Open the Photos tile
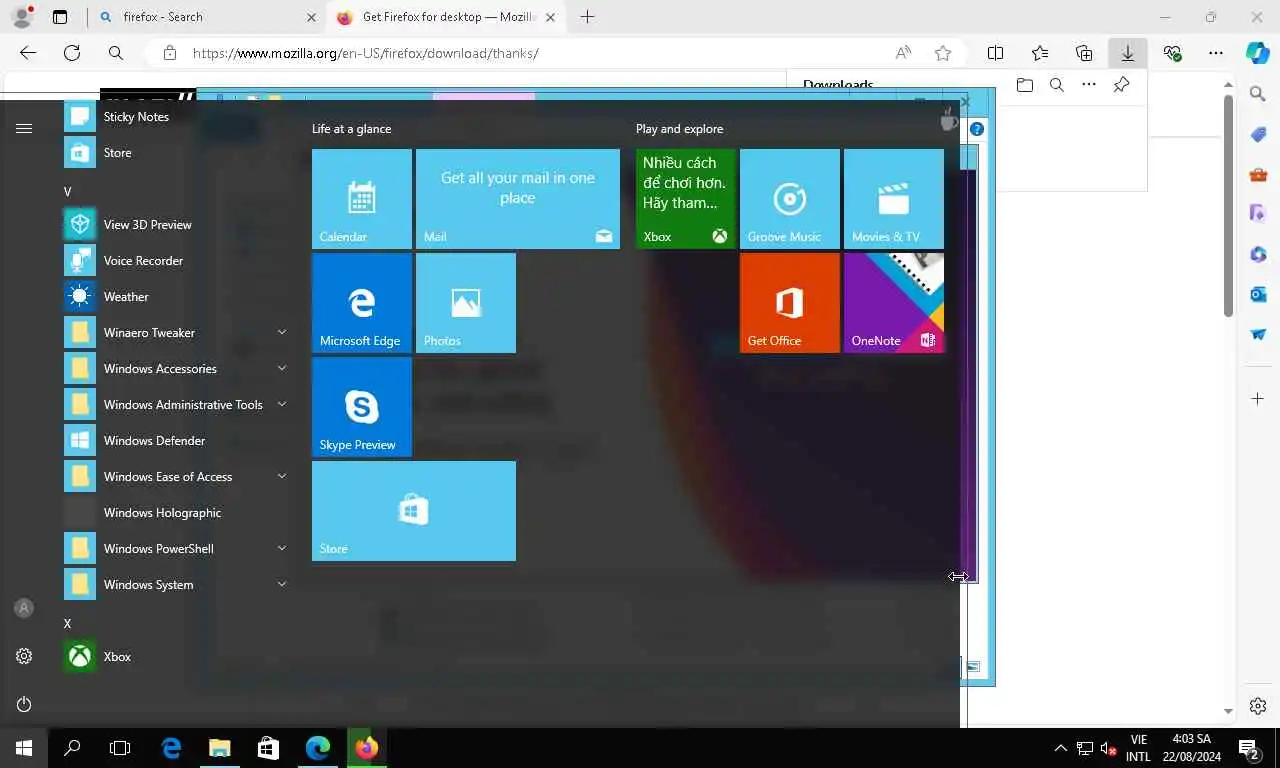This screenshot has height=768, width=1280. click(466, 303)
